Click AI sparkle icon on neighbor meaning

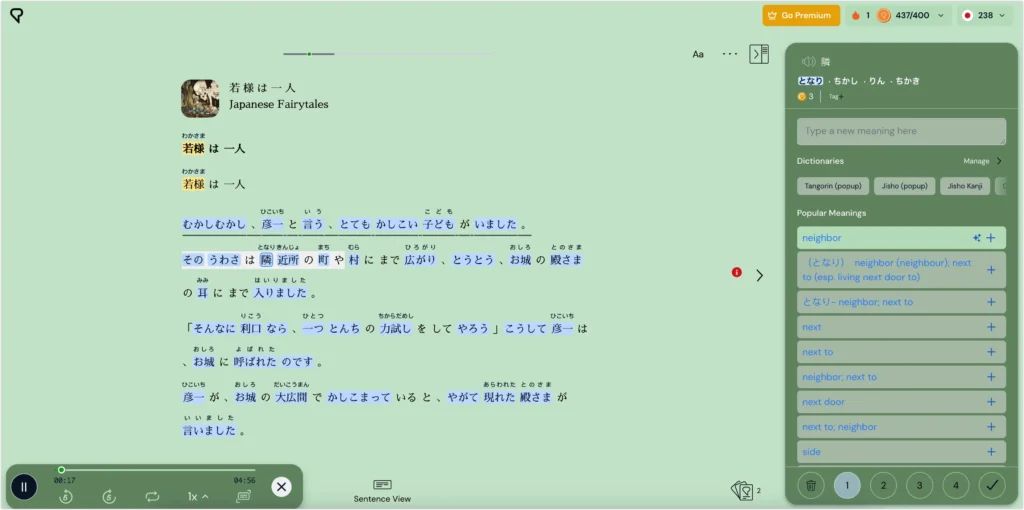976,238
